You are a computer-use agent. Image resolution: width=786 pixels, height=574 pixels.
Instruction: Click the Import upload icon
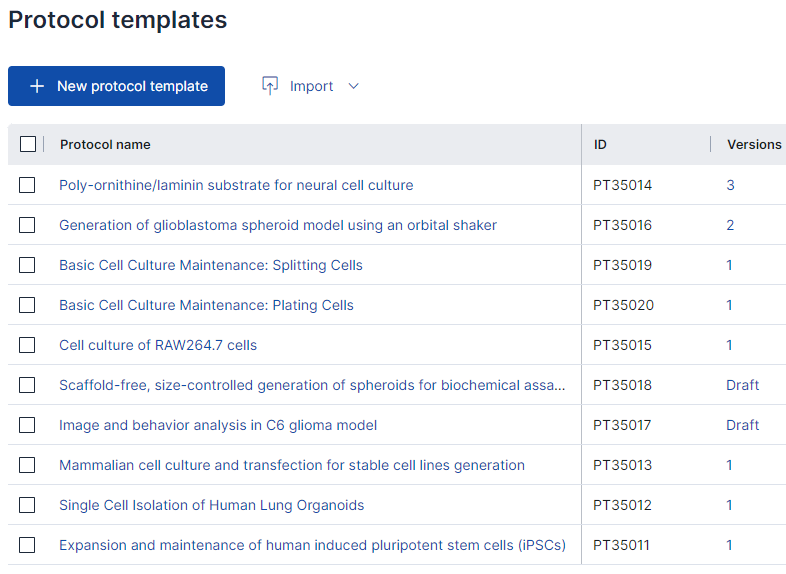(270, 86)
